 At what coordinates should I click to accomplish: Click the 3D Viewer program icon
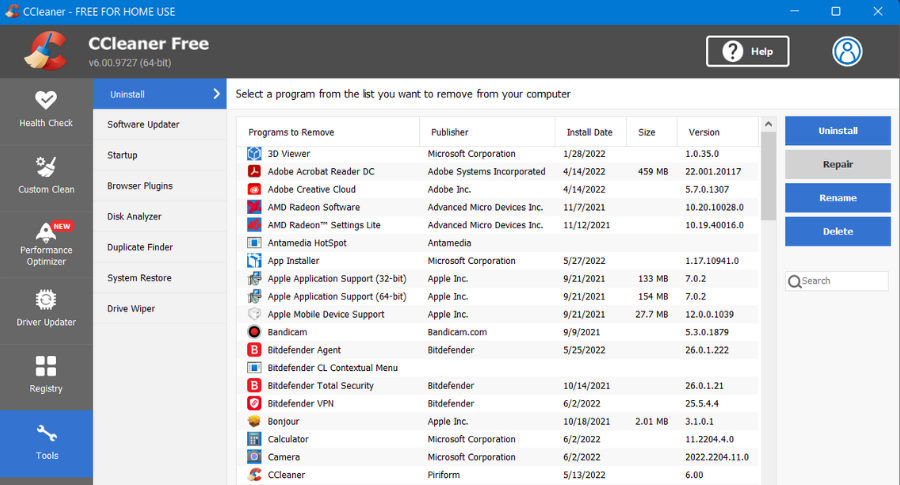pyautogui.click(x=254, y=154)
